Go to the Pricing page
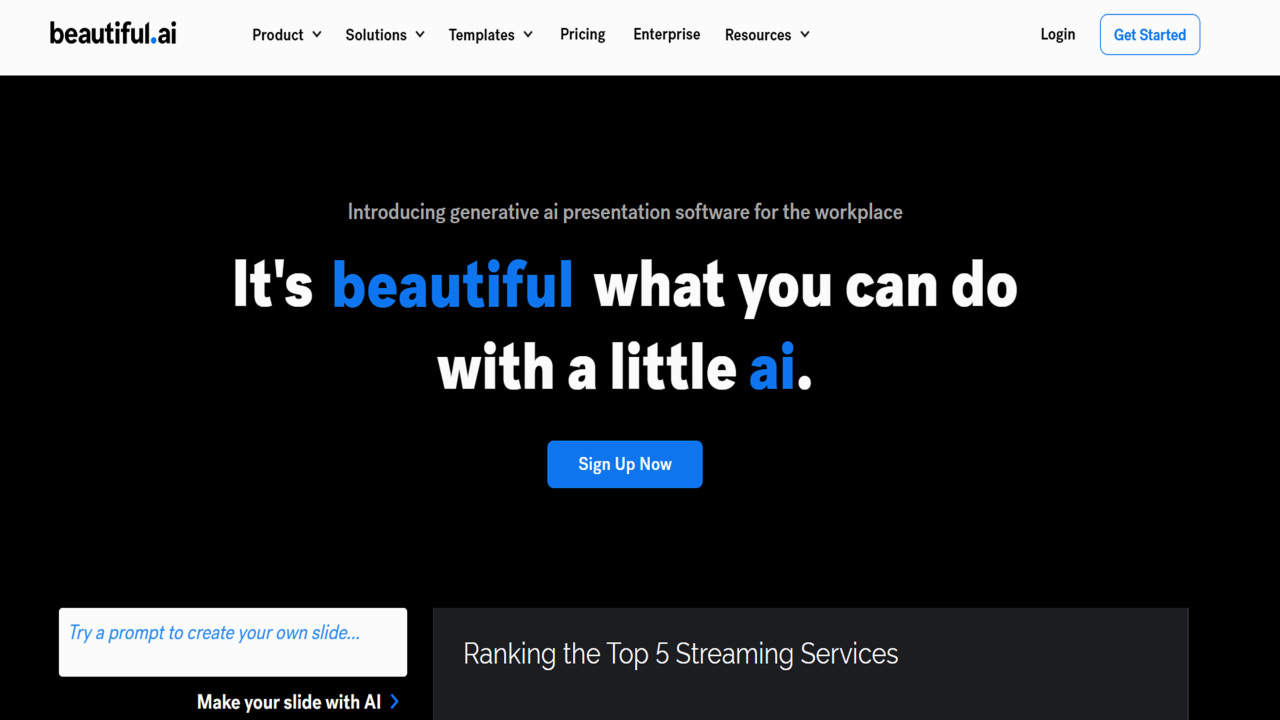 [x=583, y=35]
